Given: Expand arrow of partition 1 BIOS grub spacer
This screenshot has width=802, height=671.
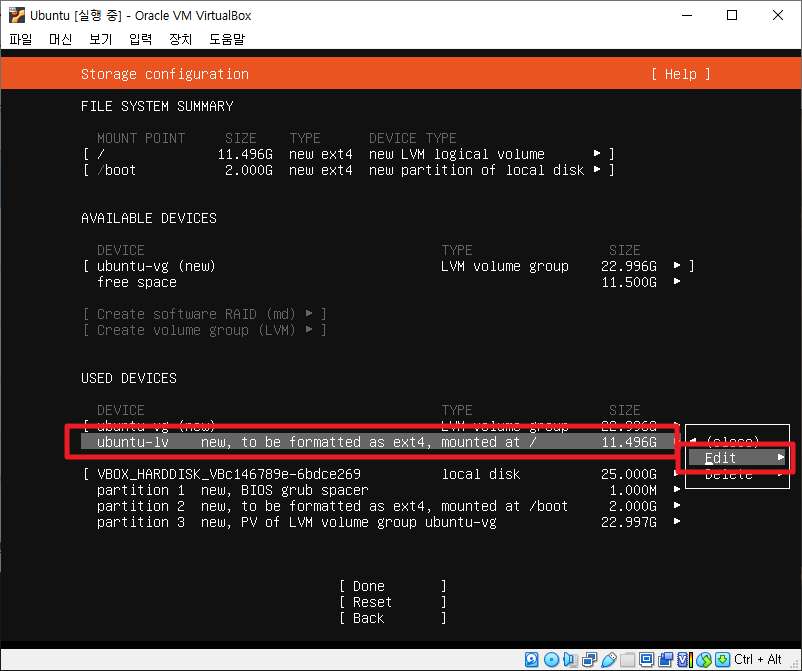Looking at the screenshot, I should (x=677, y=489).
